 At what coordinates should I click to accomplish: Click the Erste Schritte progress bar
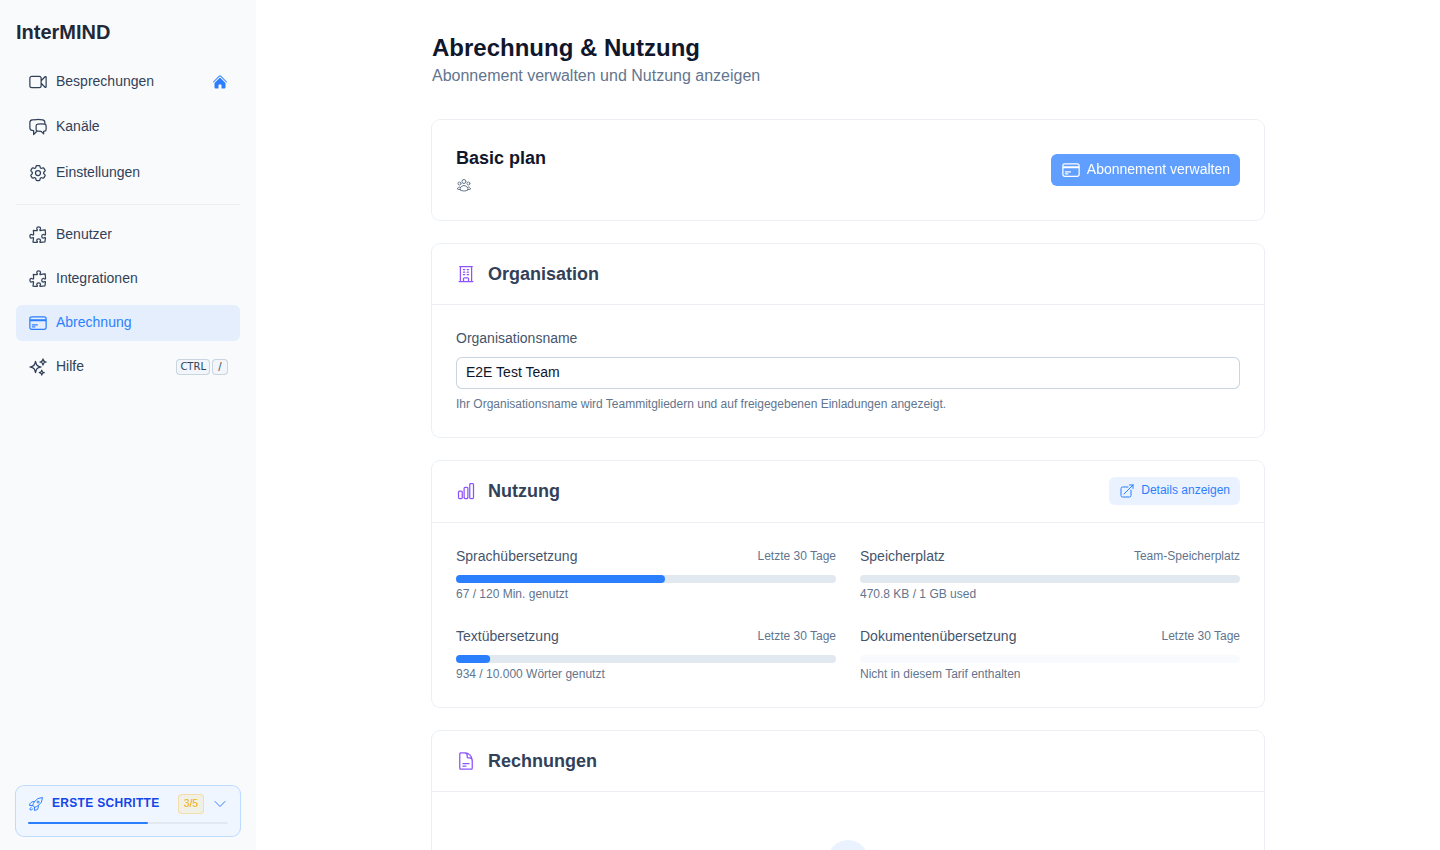(128, 823)
